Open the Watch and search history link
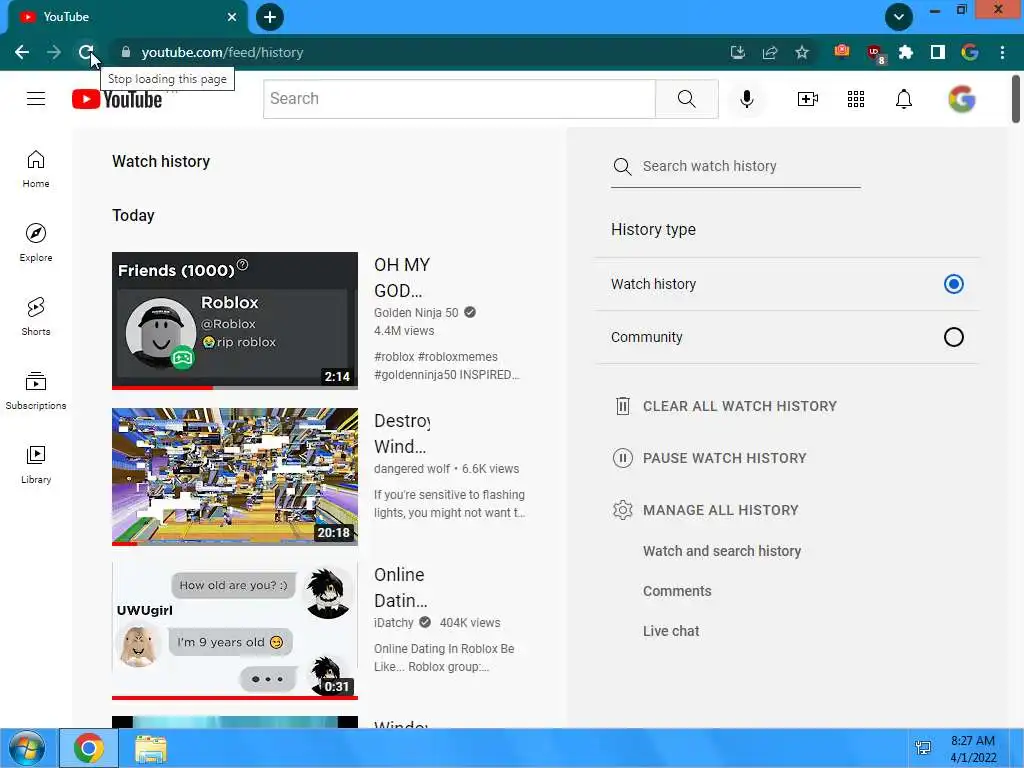This screenshot has width=1024, height=768. coord(722,551)
